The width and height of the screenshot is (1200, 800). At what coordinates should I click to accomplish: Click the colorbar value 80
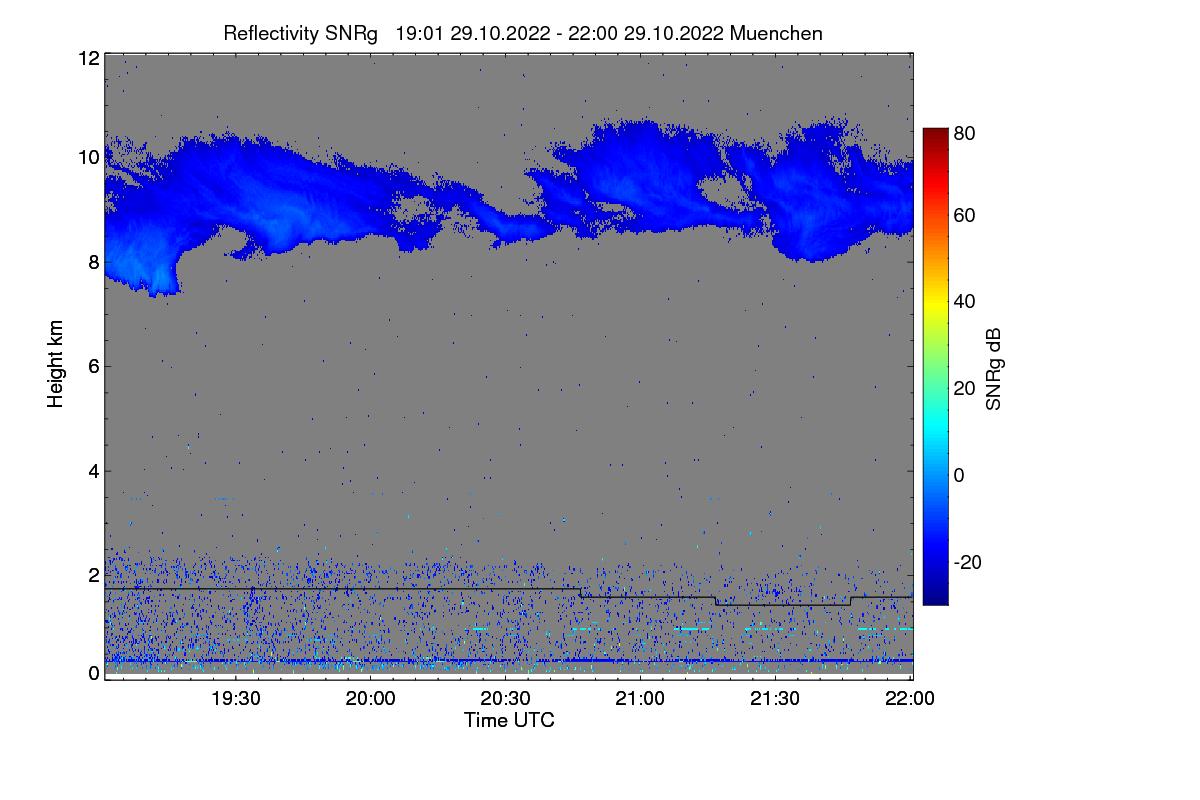tap(965, 132)
